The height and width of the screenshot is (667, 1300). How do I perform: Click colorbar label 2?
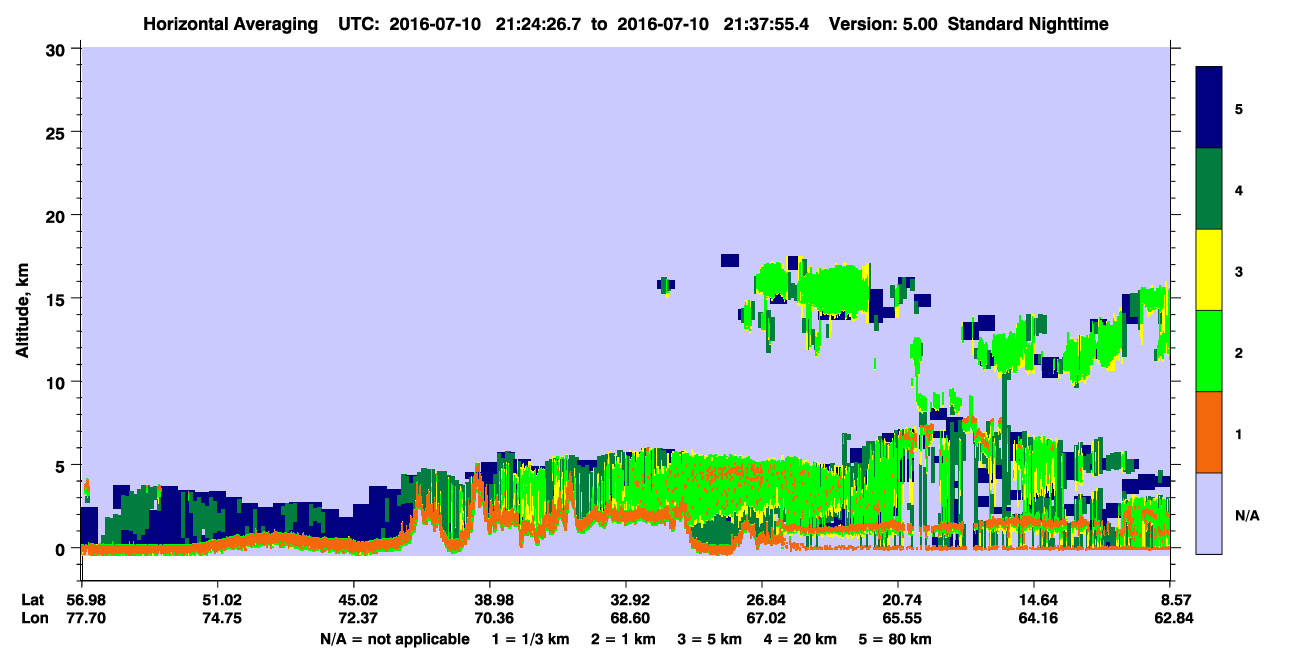pos(1239,353)
